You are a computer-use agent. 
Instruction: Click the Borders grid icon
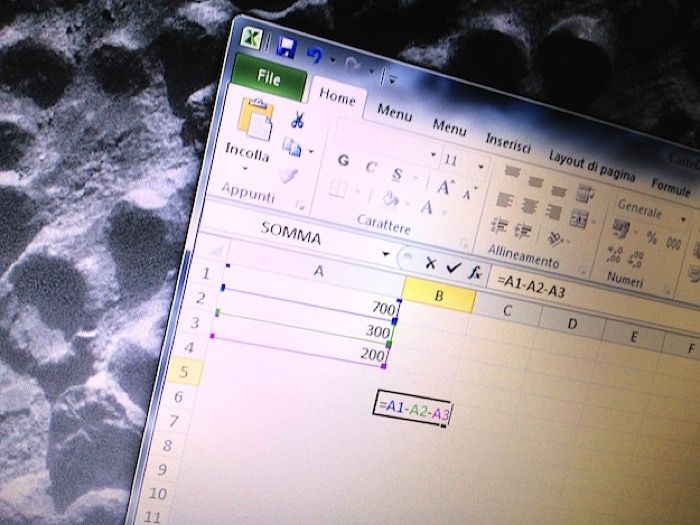tap(338, 188)
